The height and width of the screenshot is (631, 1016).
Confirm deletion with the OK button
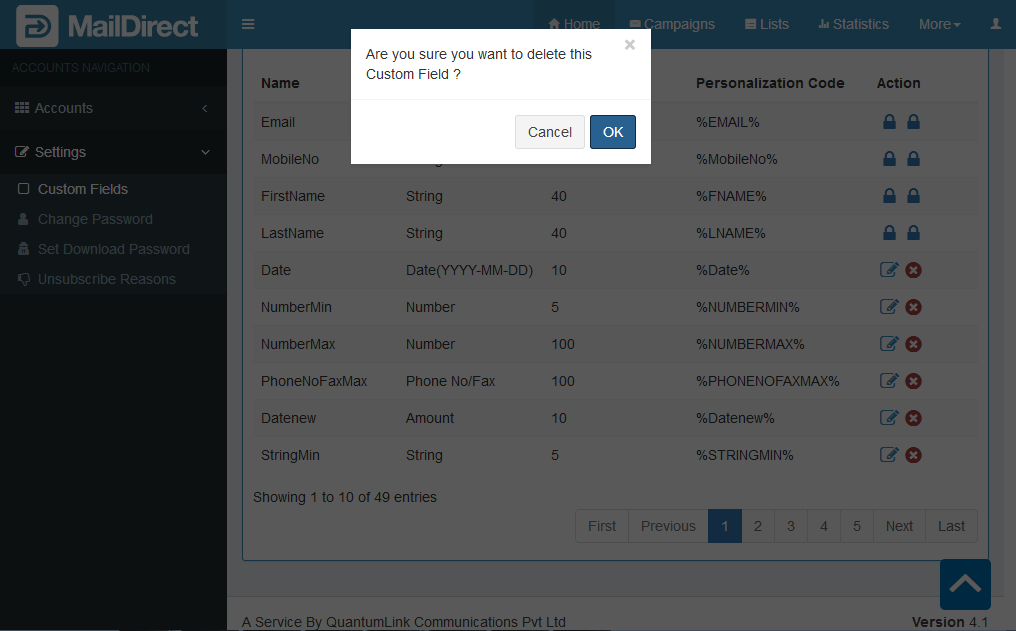[x=612, y=132]
